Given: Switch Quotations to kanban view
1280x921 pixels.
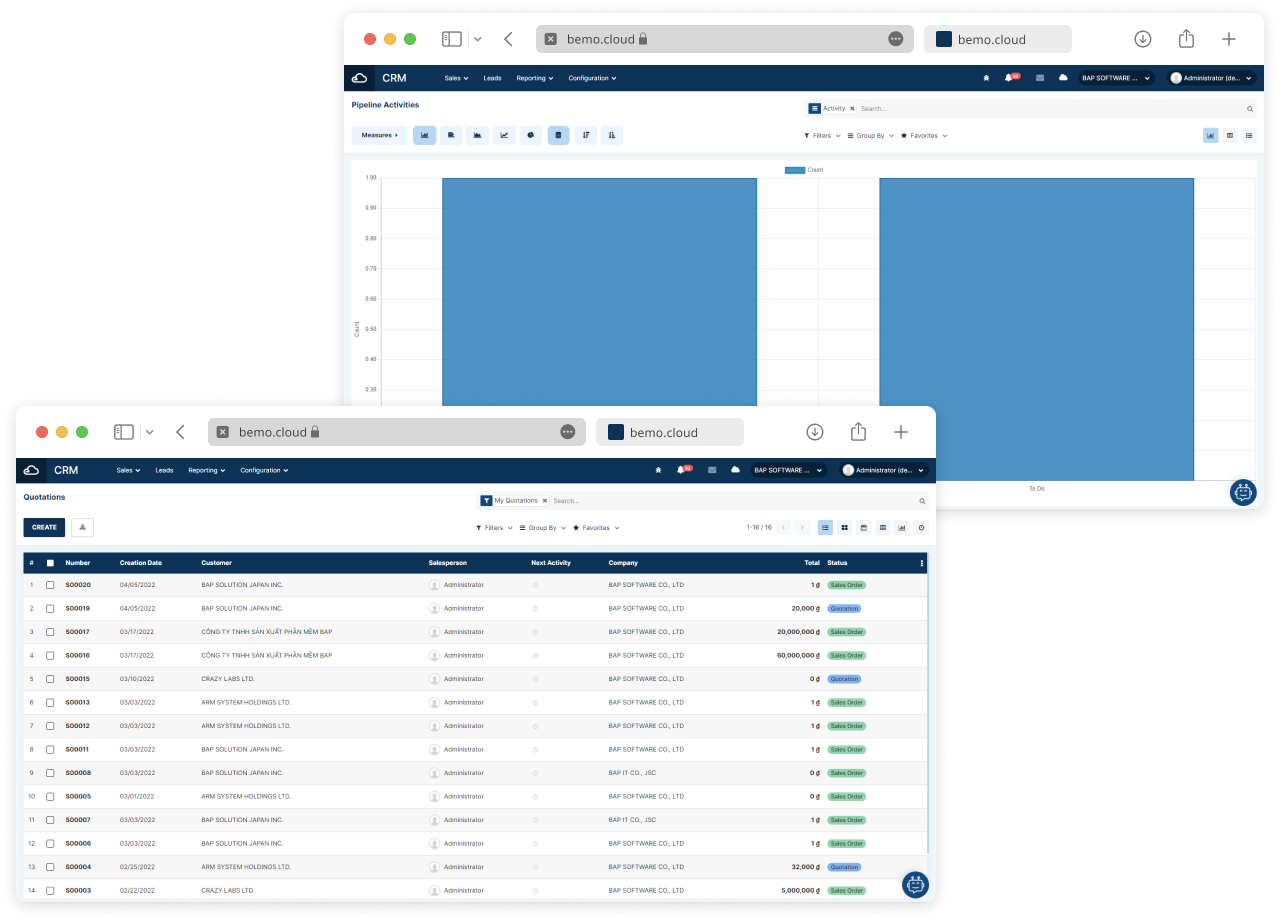Looking at the screenshot, I should (x=845, y=527).
